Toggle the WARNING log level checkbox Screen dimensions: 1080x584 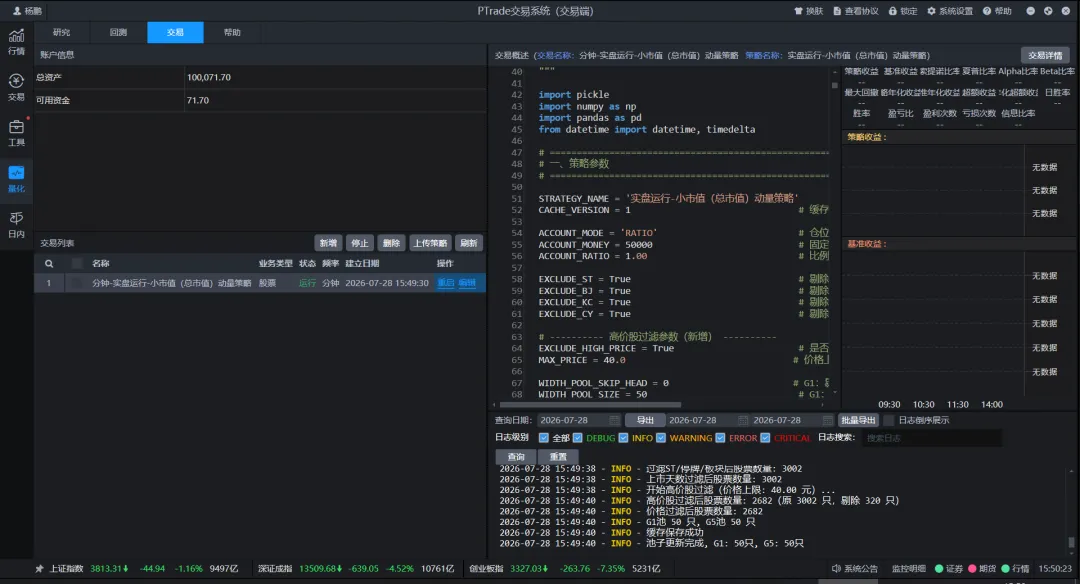pyautogui.click(x=661, y=438)
